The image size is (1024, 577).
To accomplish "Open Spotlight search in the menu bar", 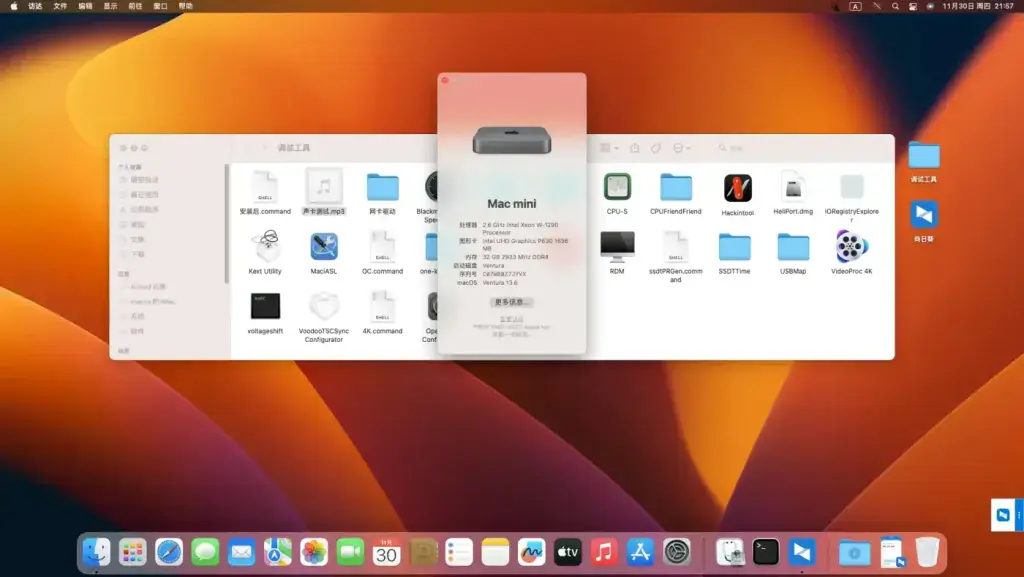I will (x=895, y=6).
